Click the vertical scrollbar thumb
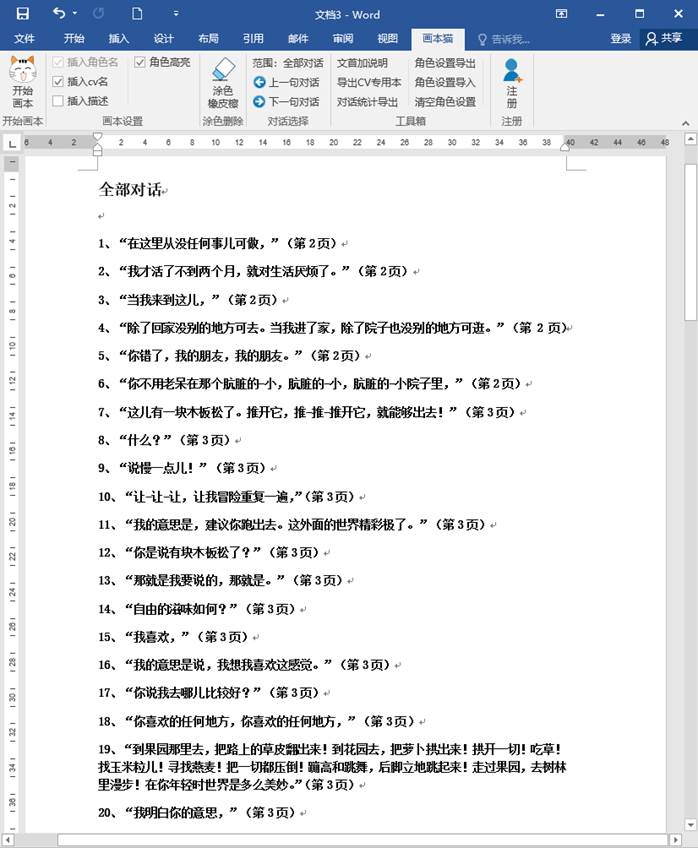The image size is (698, 848). pyautogui.click(x=690, y=242)
